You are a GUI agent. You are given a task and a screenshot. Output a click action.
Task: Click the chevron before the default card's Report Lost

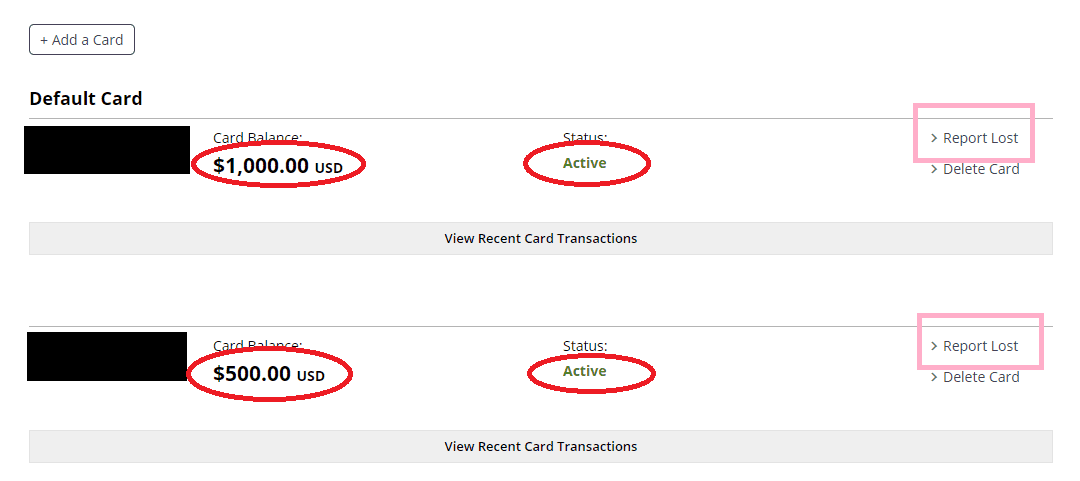(934, 138)
